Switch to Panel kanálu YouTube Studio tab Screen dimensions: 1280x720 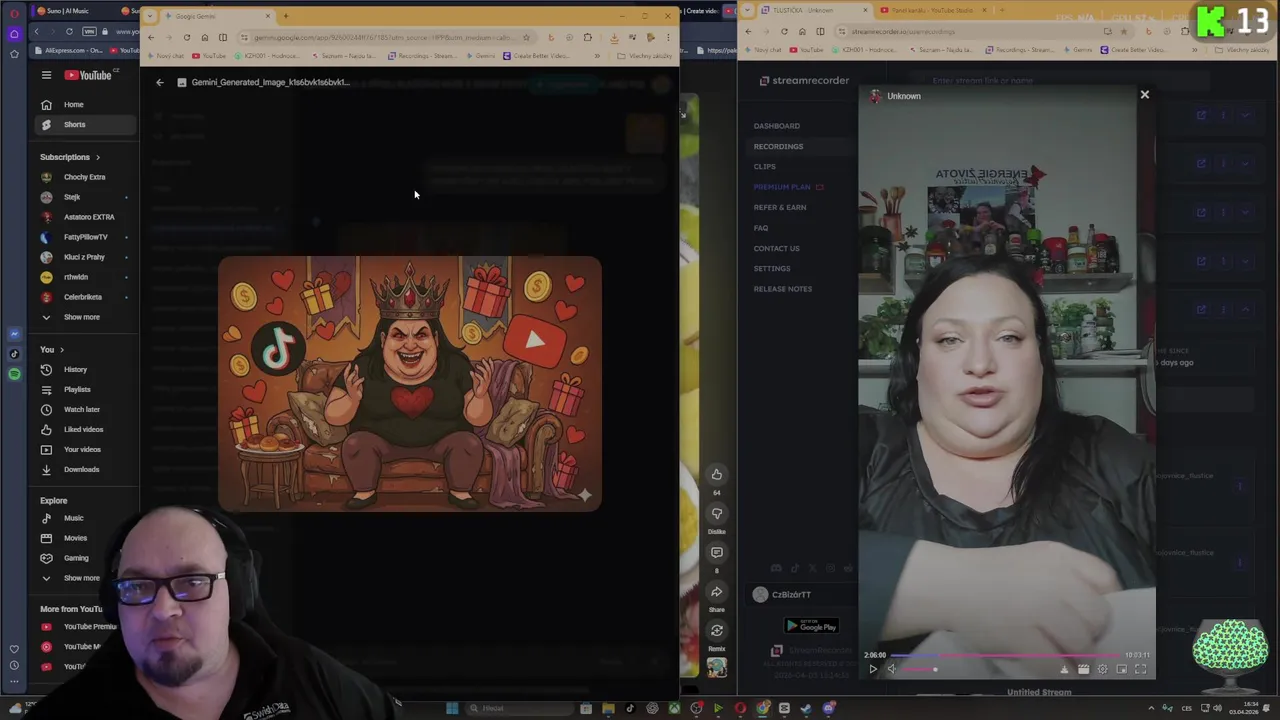click(932, 10)
